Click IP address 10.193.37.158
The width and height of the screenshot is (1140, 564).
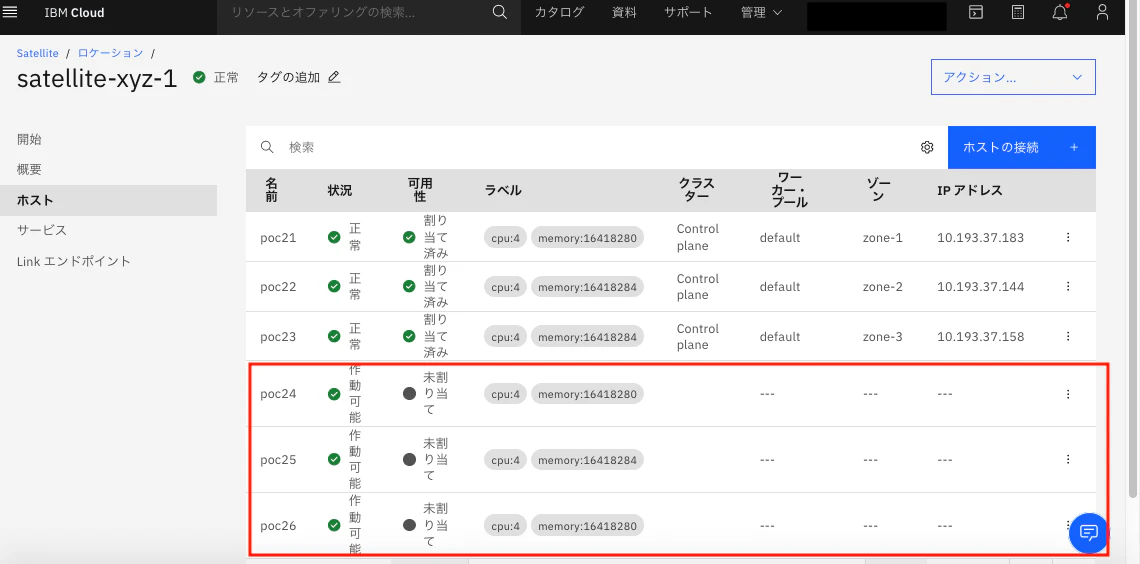[981, 337]
